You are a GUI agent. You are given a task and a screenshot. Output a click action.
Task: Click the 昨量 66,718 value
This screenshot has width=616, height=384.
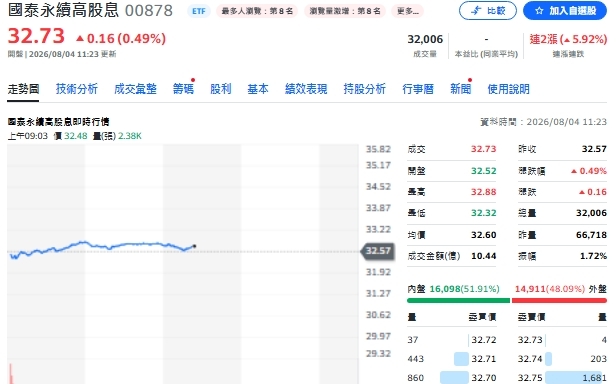coord(591,235)
